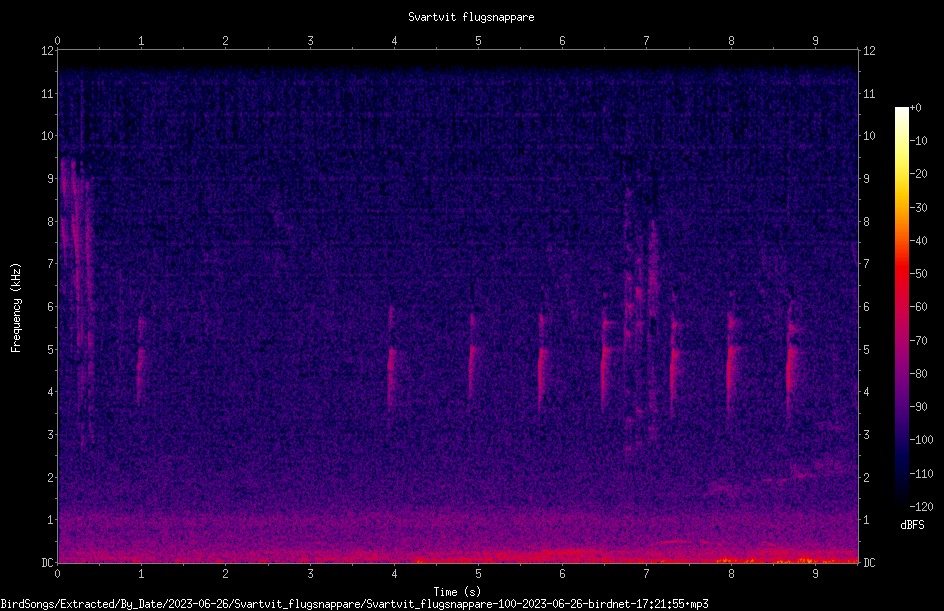Click the '3' tick on the top time axis

point(310,41)
